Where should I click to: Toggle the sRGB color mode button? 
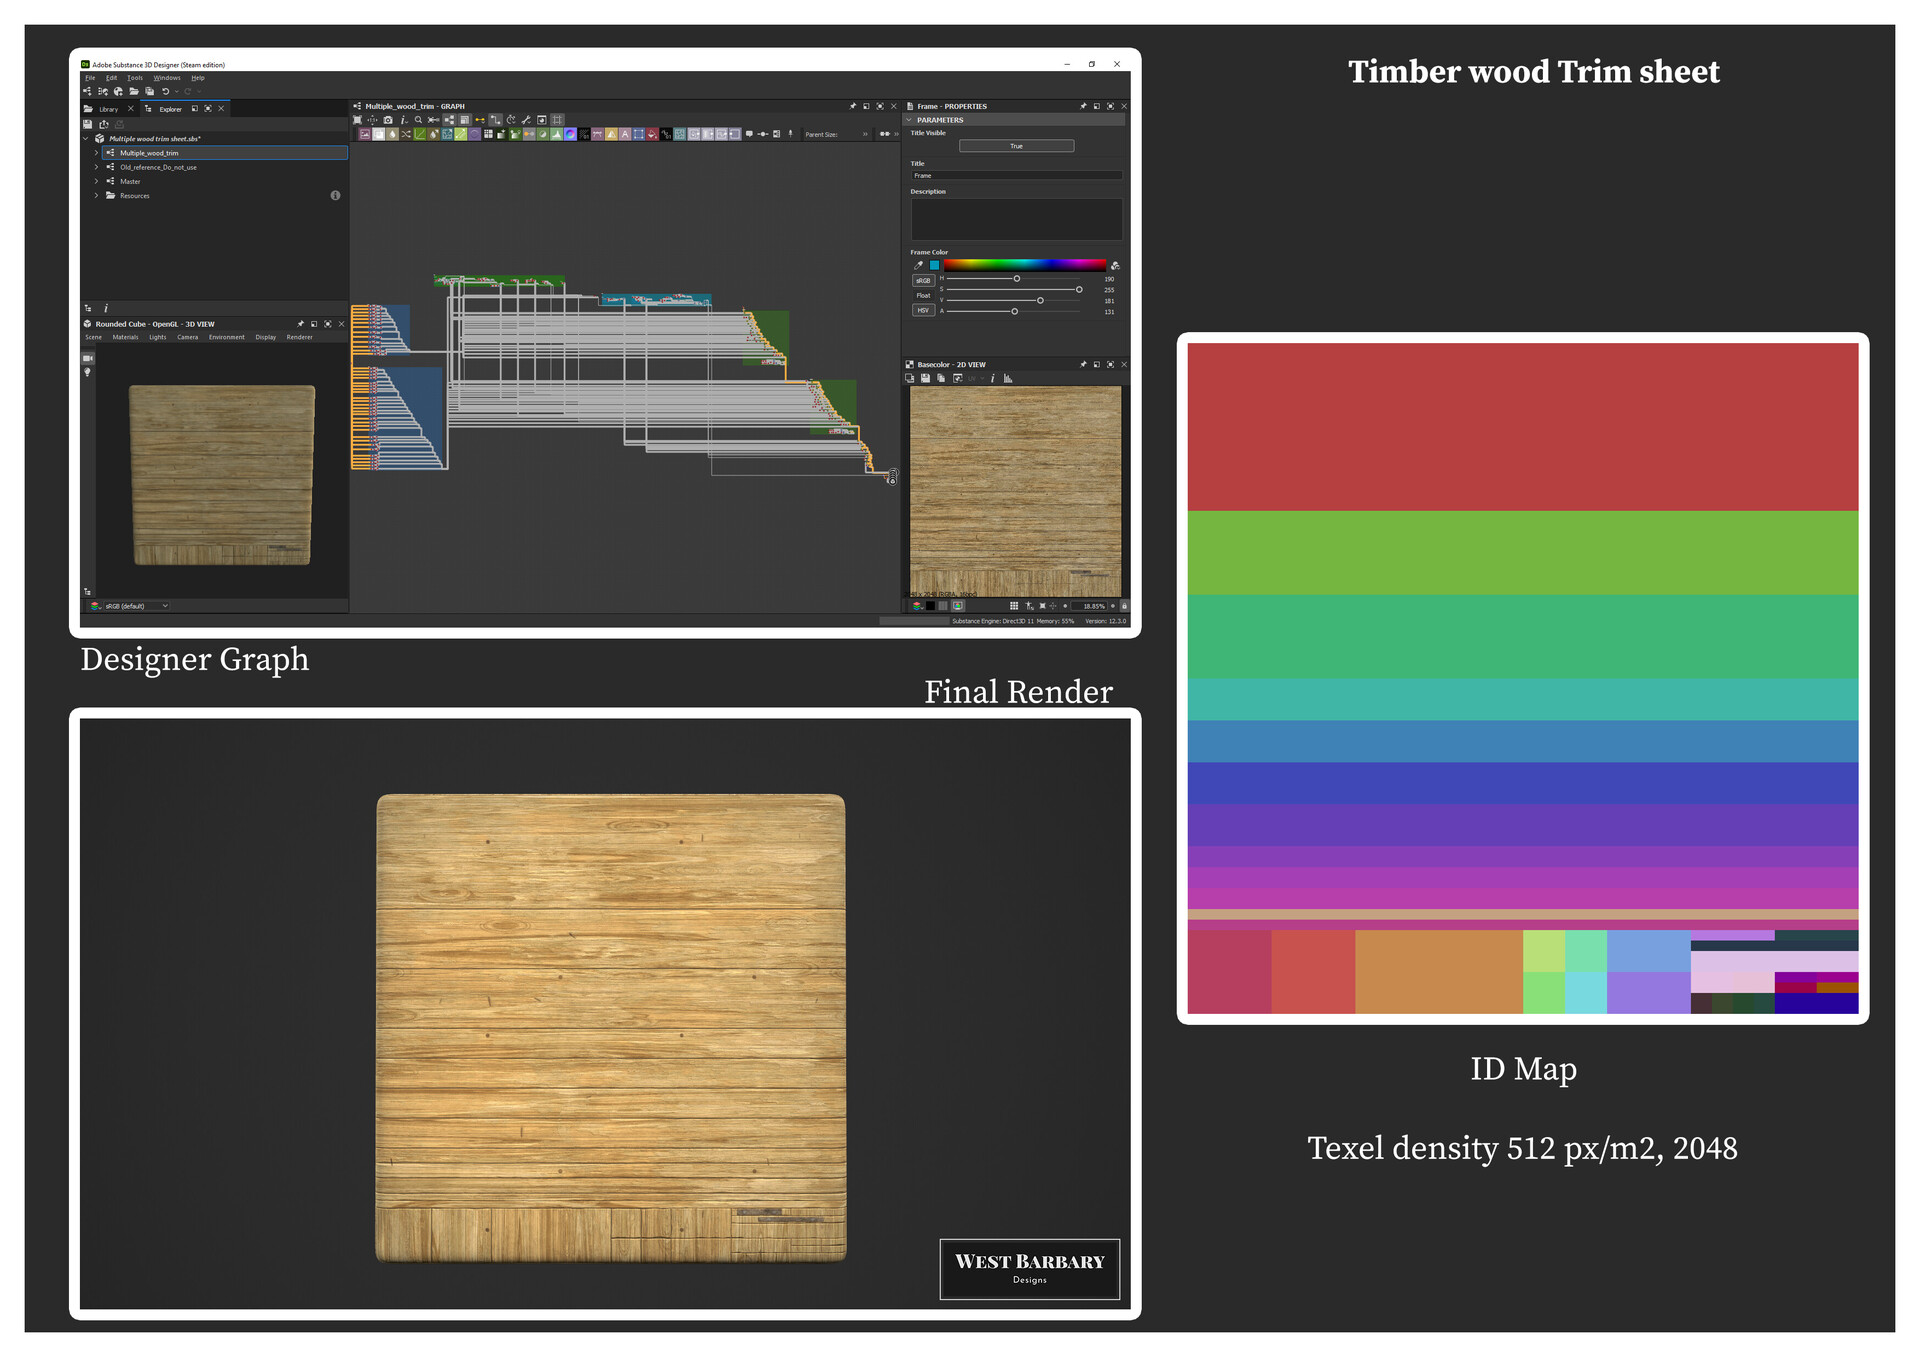[x=922, y=281]
